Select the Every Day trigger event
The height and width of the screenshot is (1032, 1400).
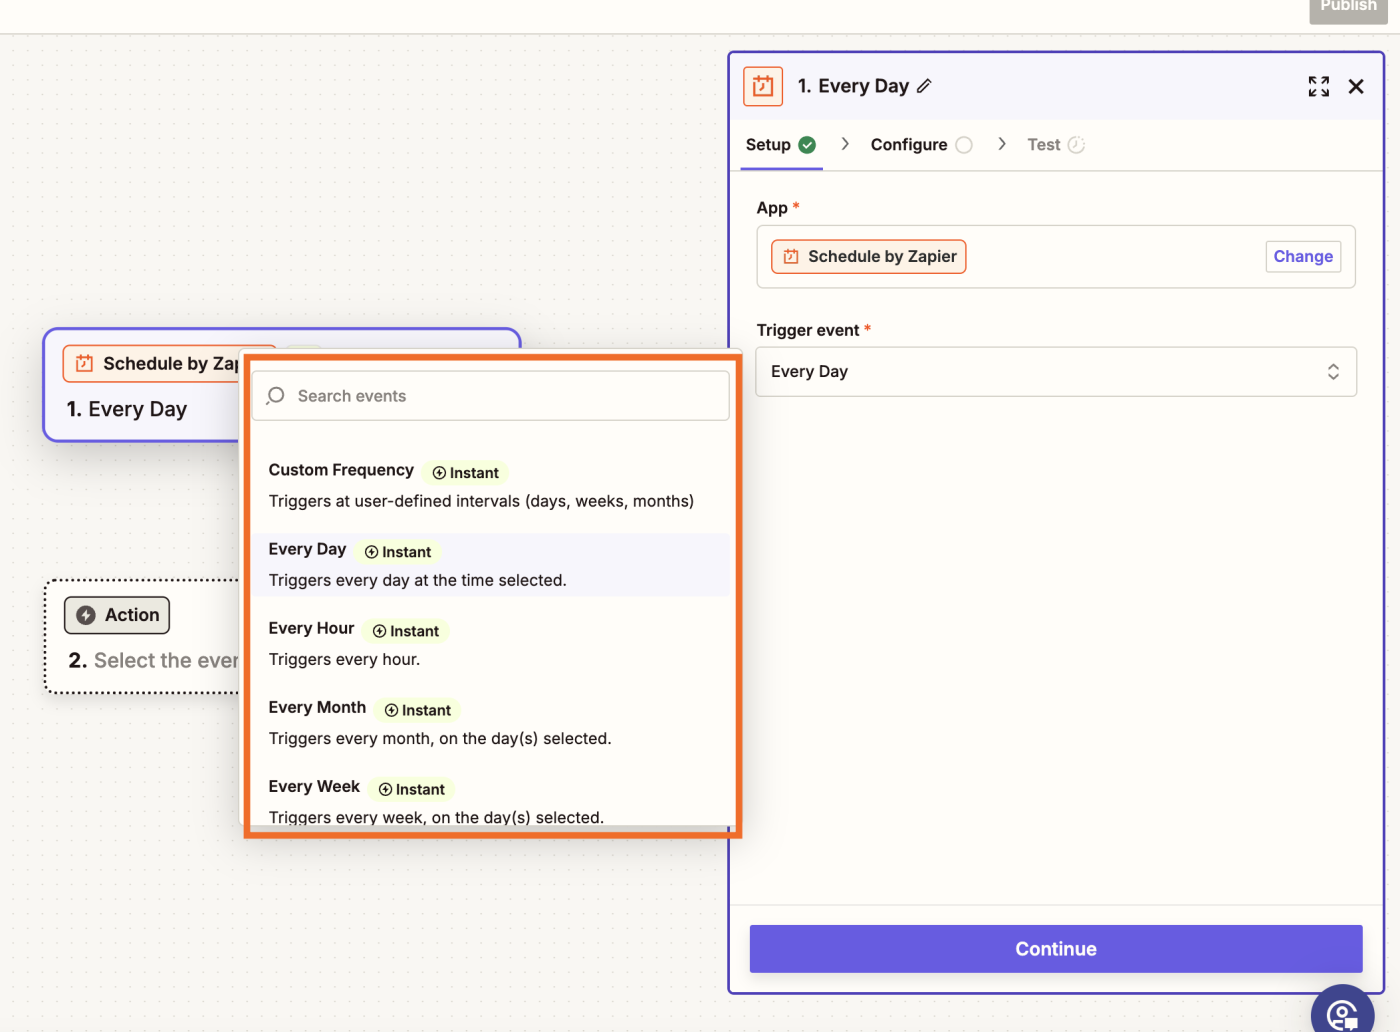click(x=490, y=565)
